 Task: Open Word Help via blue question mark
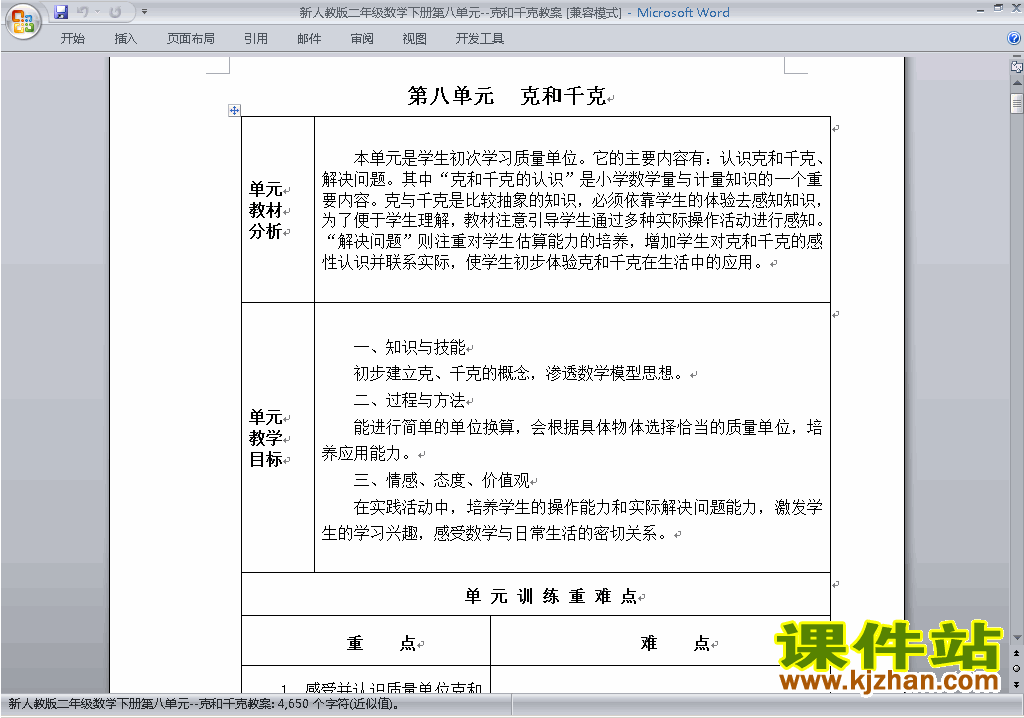point(1014,39)
